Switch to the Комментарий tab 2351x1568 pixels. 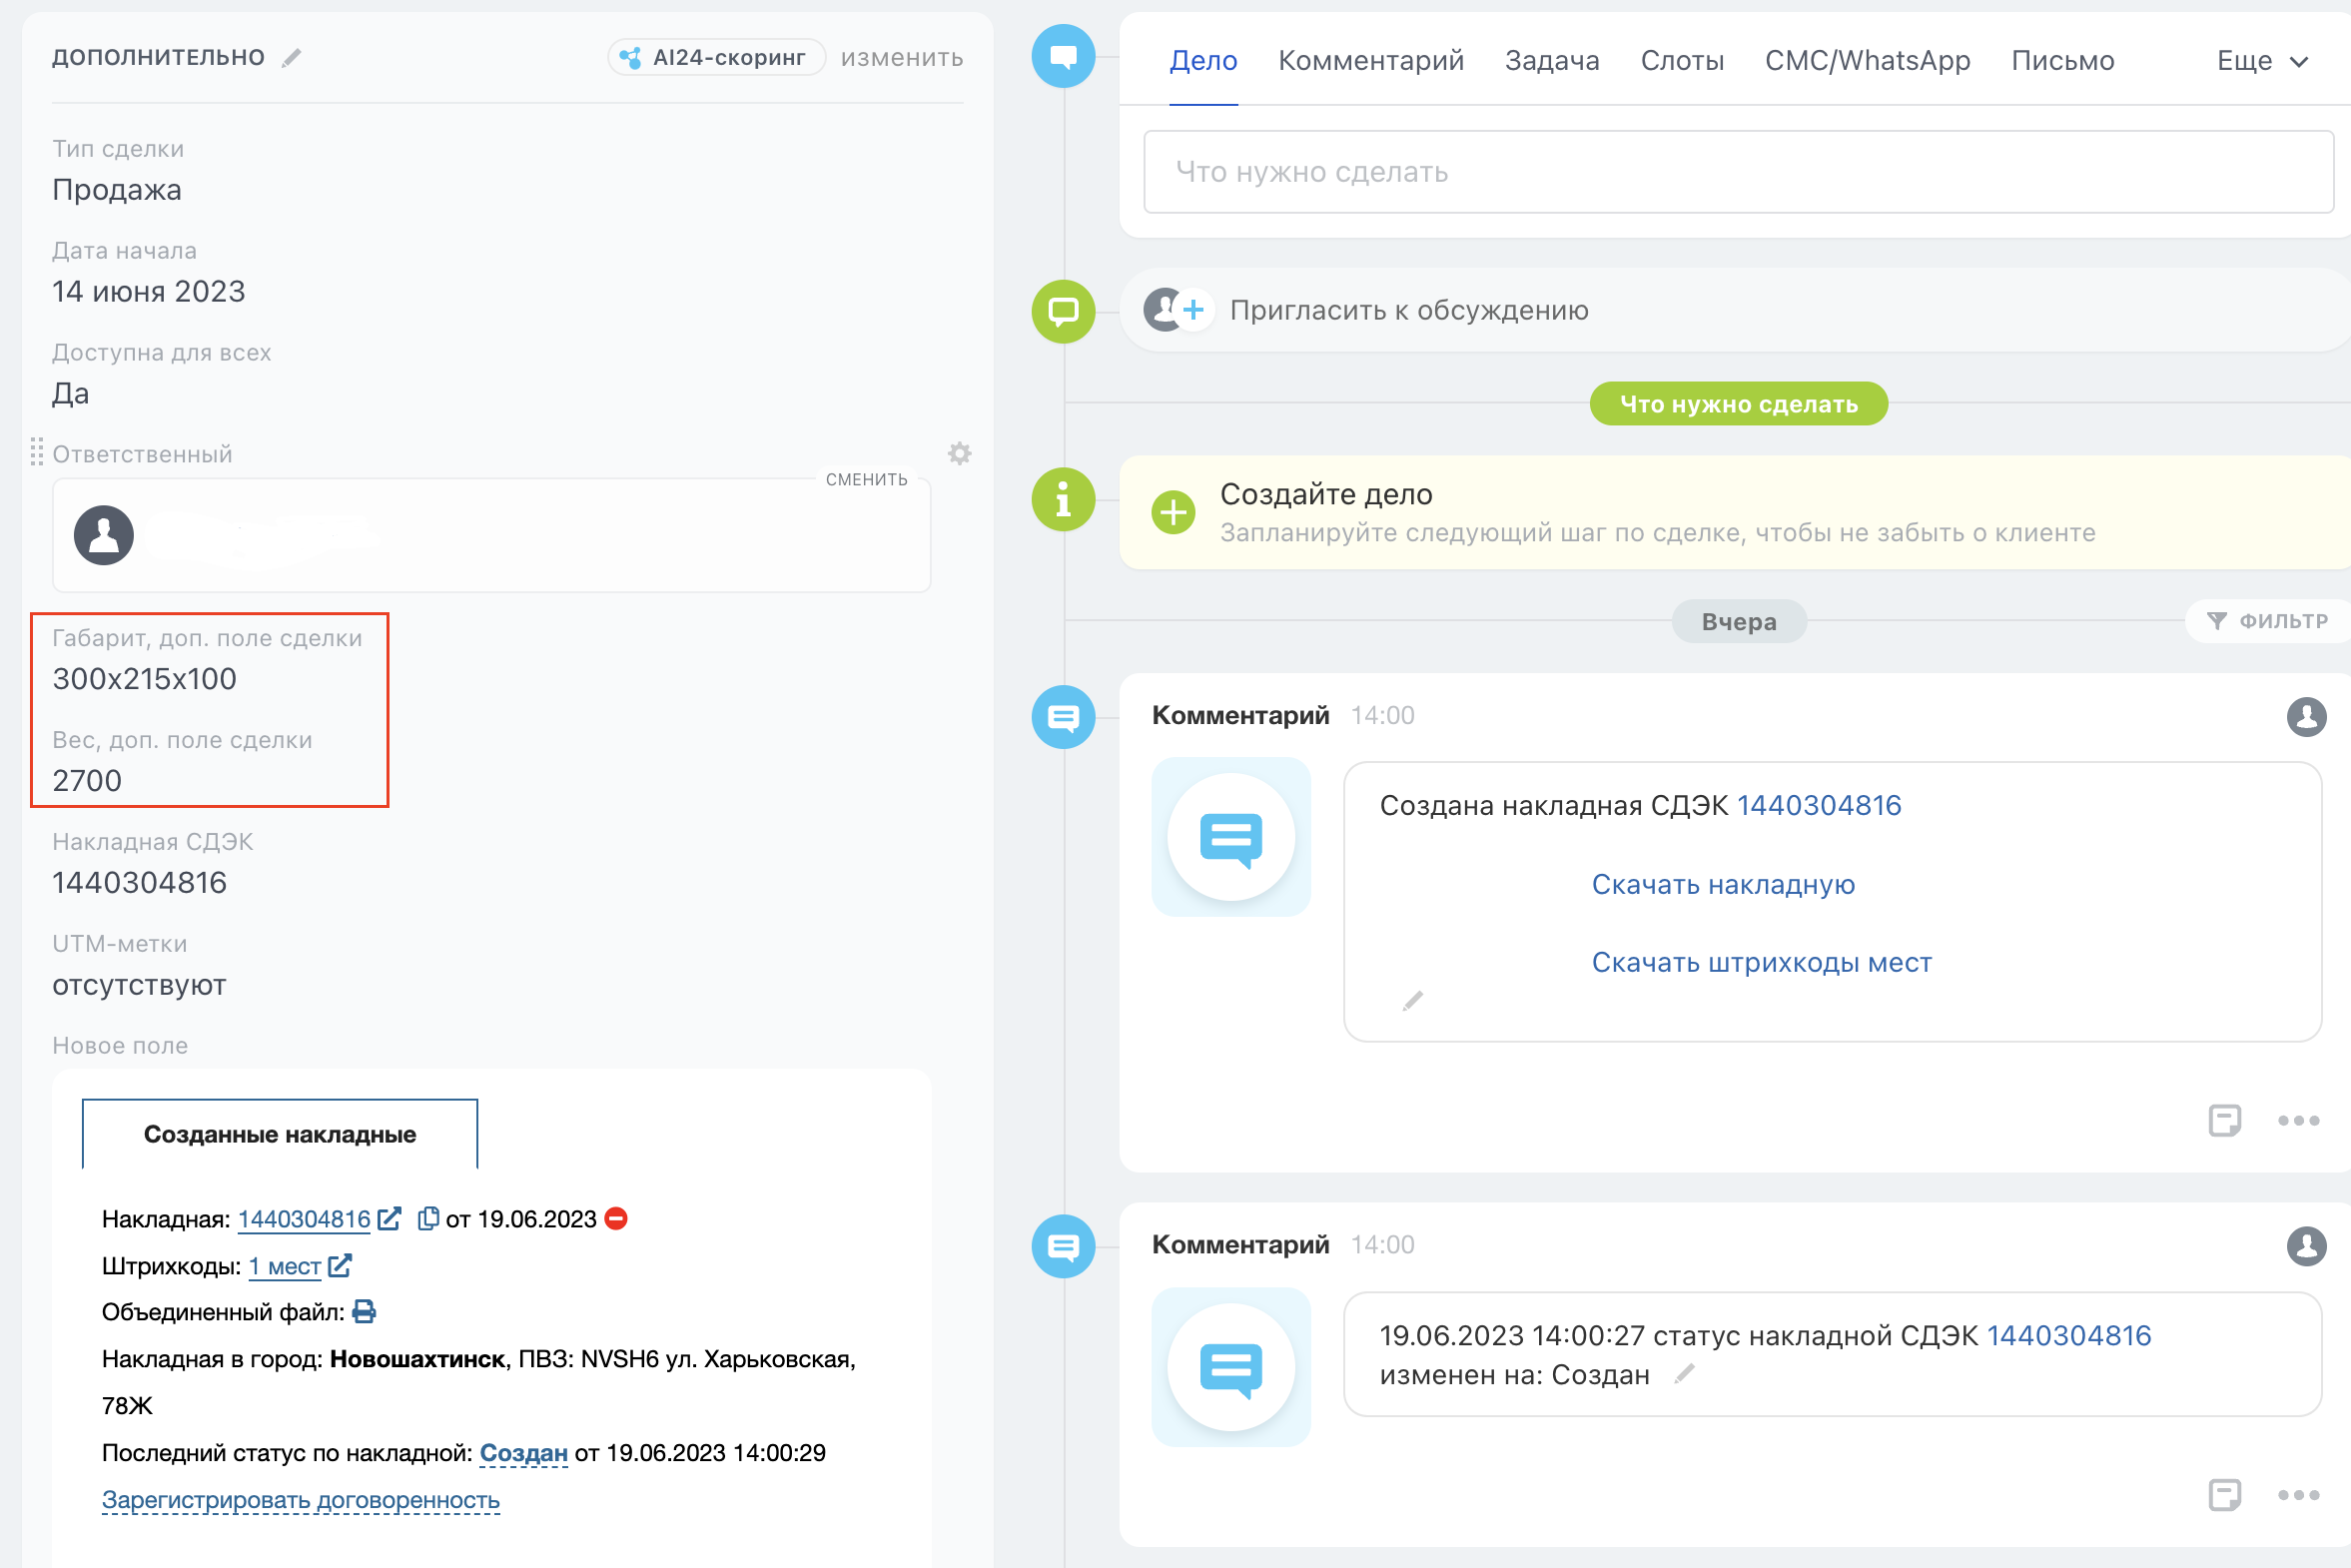coord(1370,61)
